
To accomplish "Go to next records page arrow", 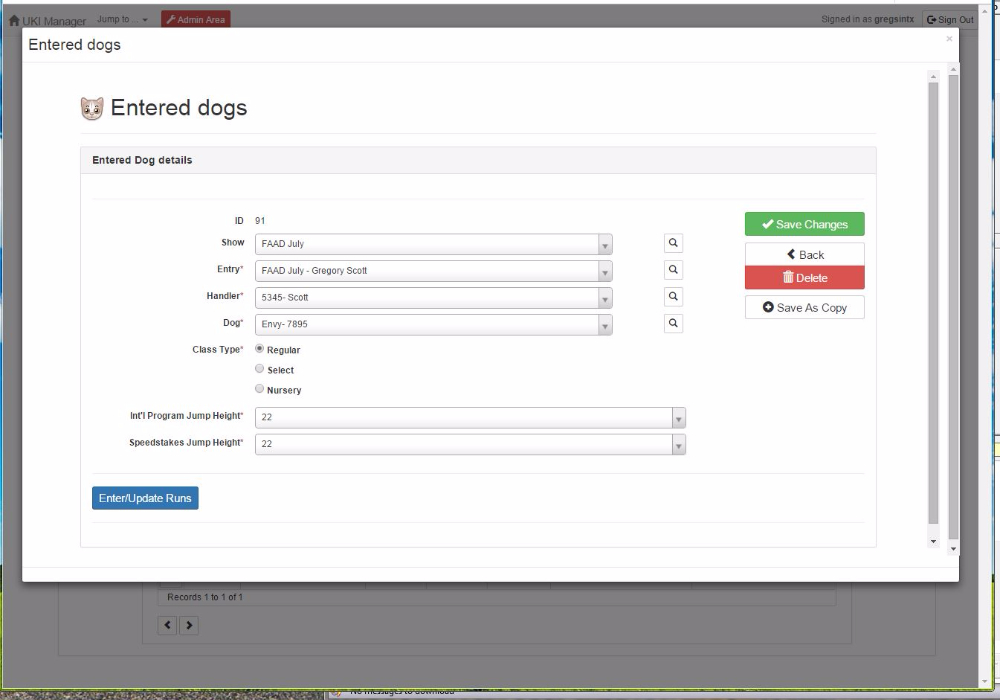I will [x=189, y=625].
